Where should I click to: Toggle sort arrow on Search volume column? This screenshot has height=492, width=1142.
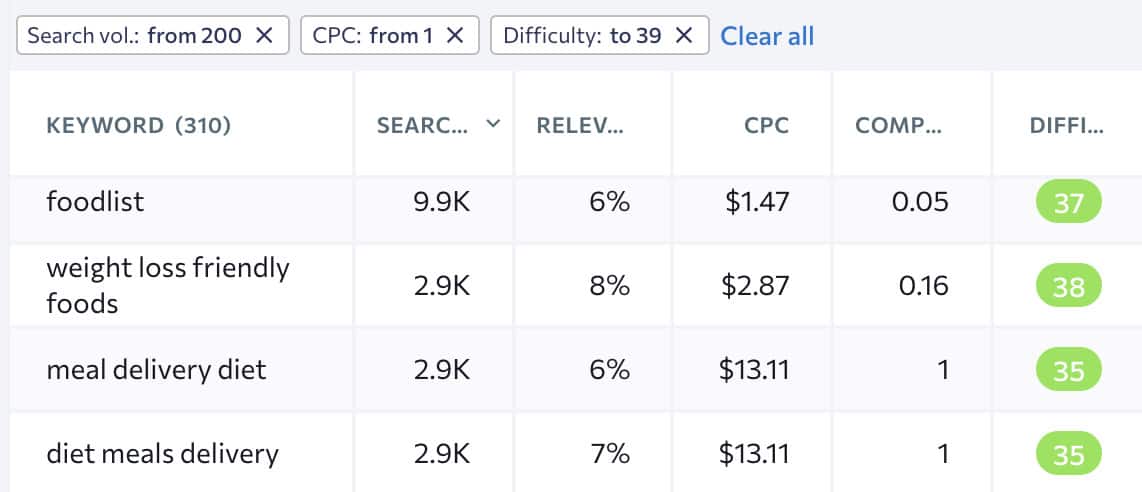tap(492, 124)
